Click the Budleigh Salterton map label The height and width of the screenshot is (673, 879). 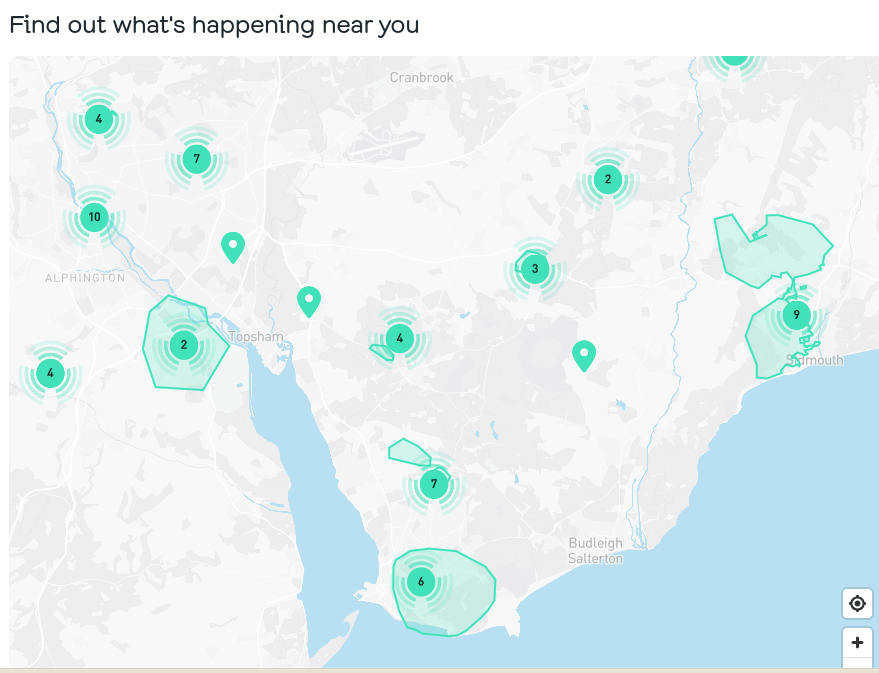(x=595, y=551)
